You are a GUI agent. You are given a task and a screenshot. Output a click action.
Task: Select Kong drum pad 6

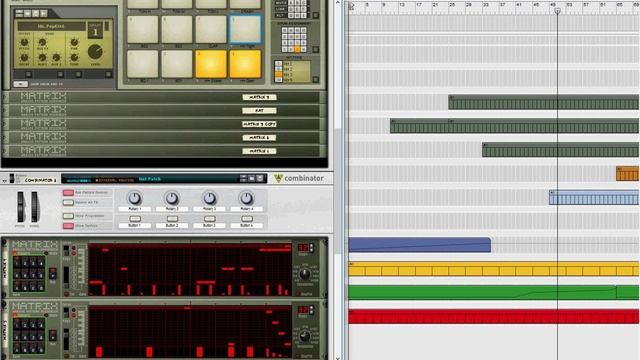[176, 29]
